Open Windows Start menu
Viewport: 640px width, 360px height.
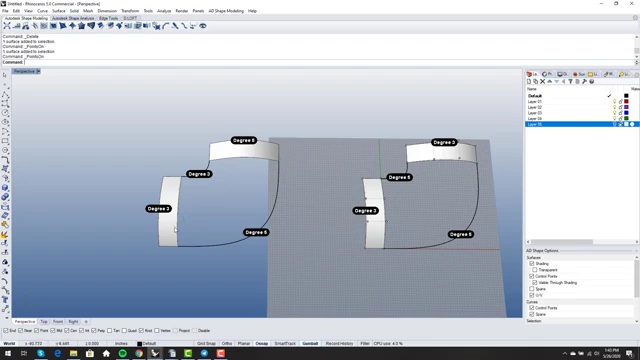tap(8, 353)
